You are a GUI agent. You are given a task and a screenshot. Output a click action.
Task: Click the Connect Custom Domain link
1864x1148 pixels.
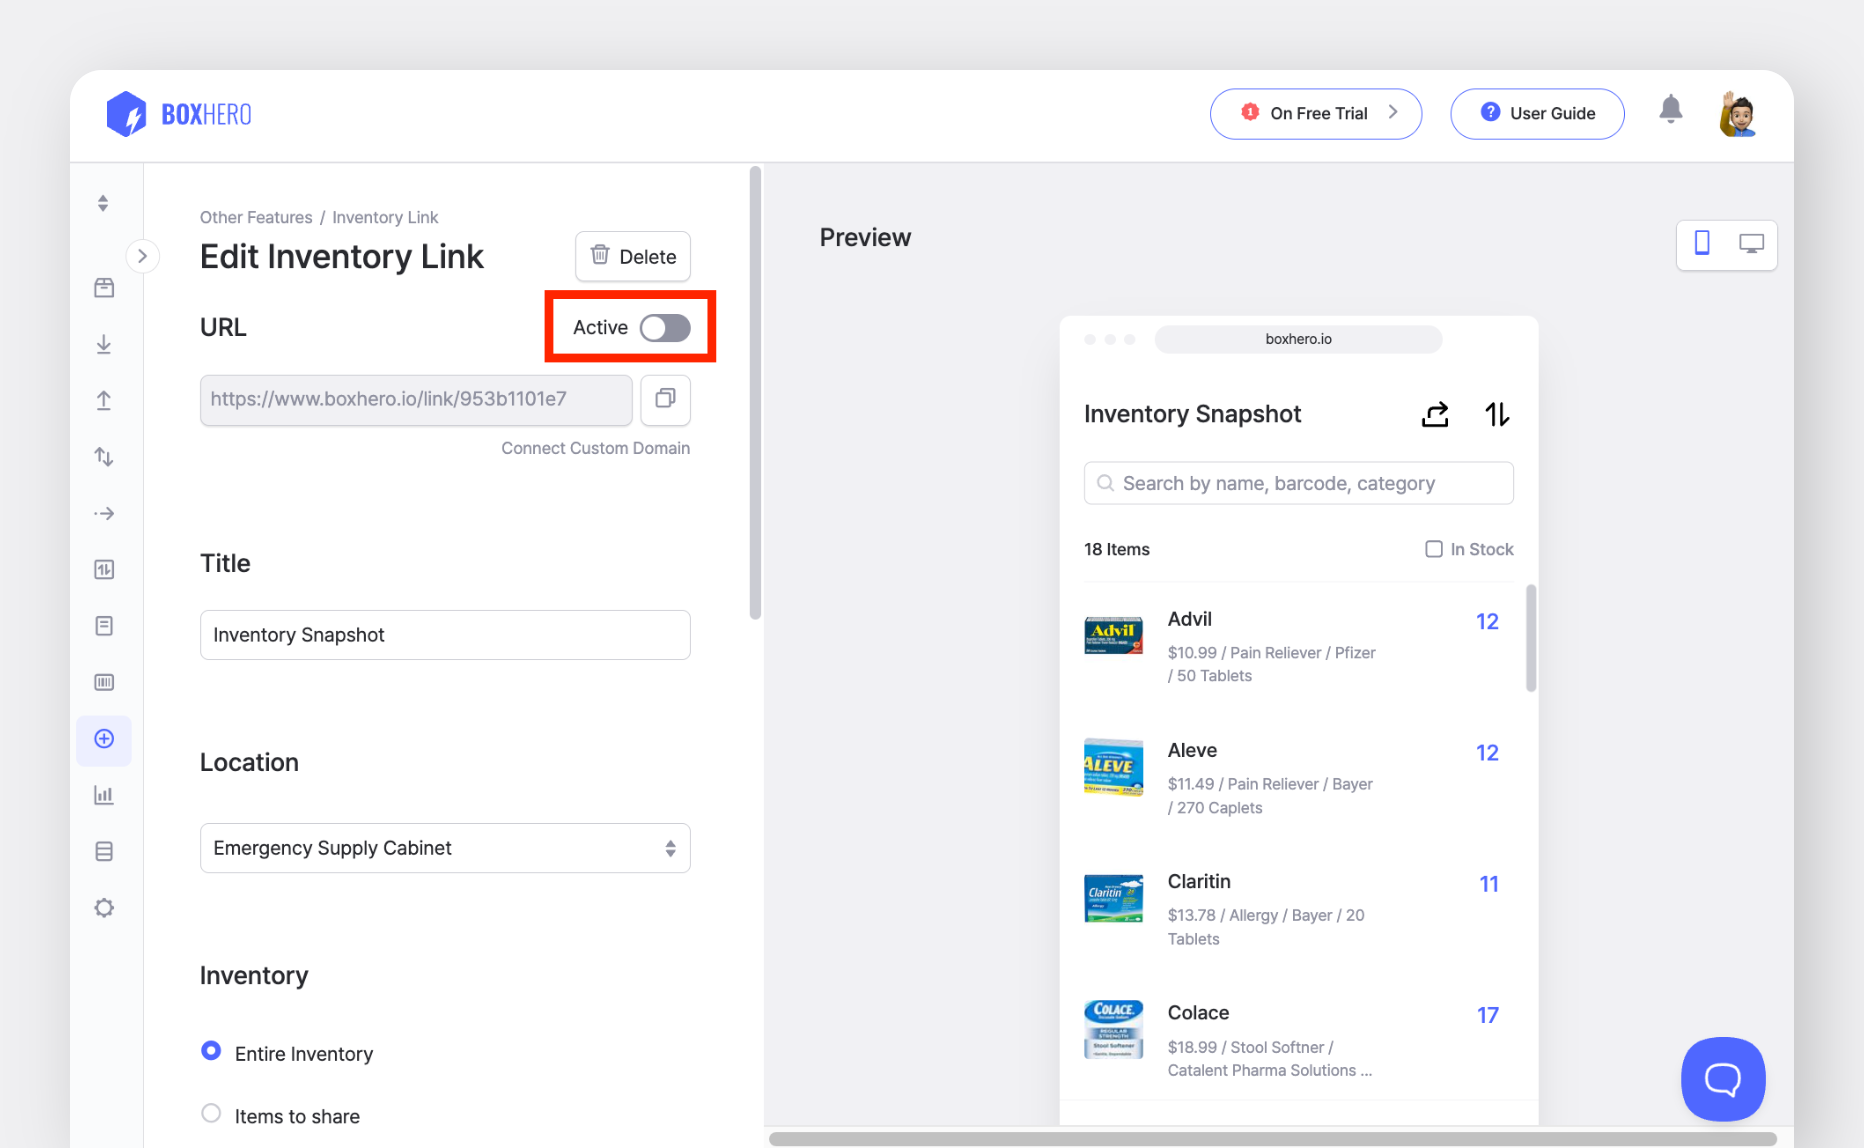(595, 448)
